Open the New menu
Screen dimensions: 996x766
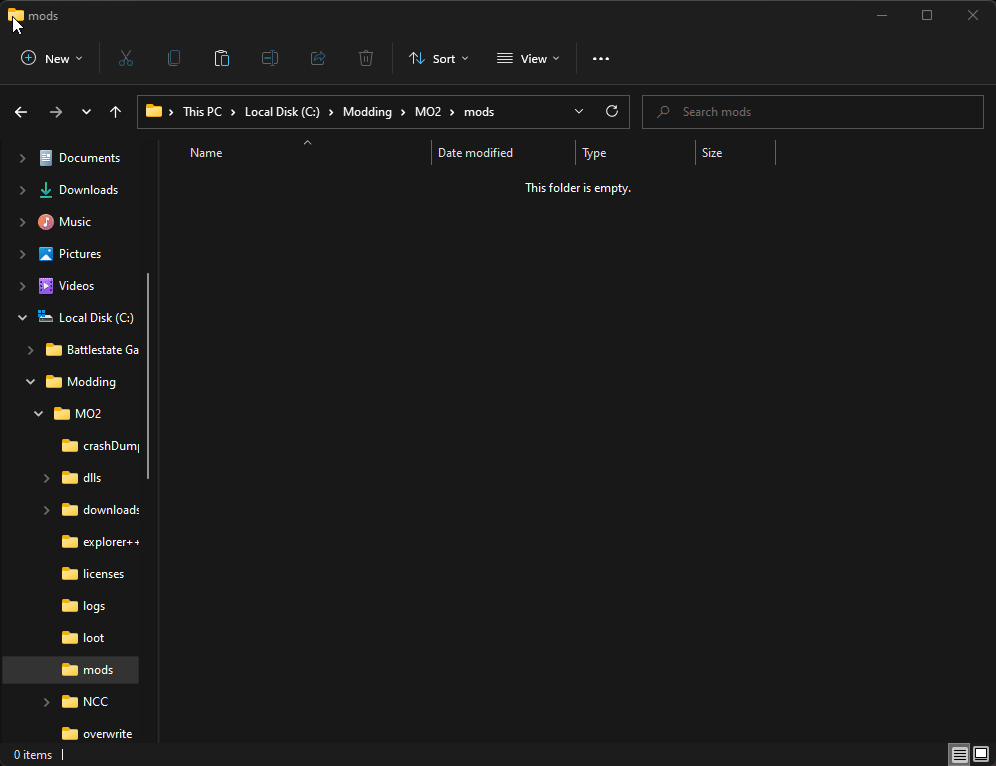click(51, 58)
